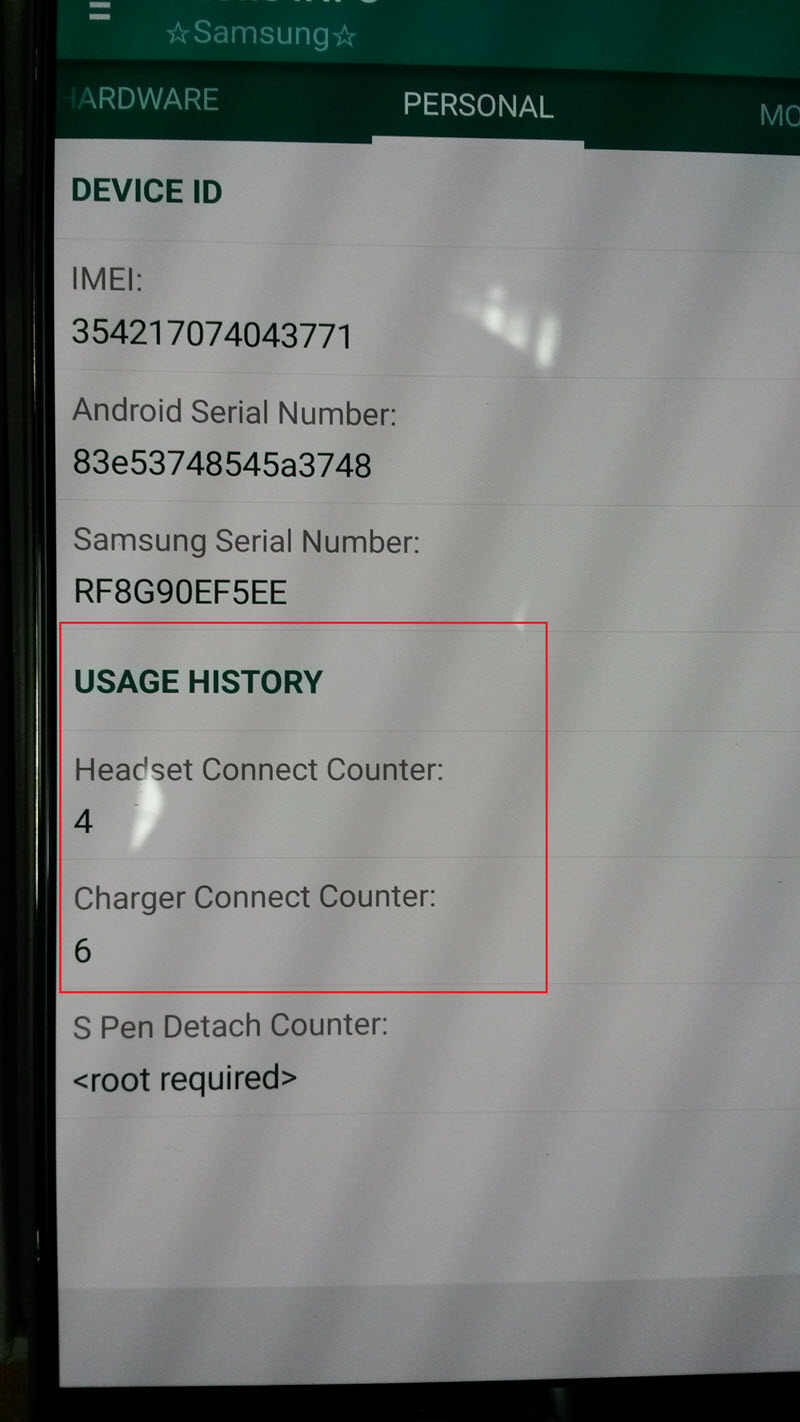Select the Samsung Serial Number label
Viewport: 800px width, 1422px height.
point(246,541)
